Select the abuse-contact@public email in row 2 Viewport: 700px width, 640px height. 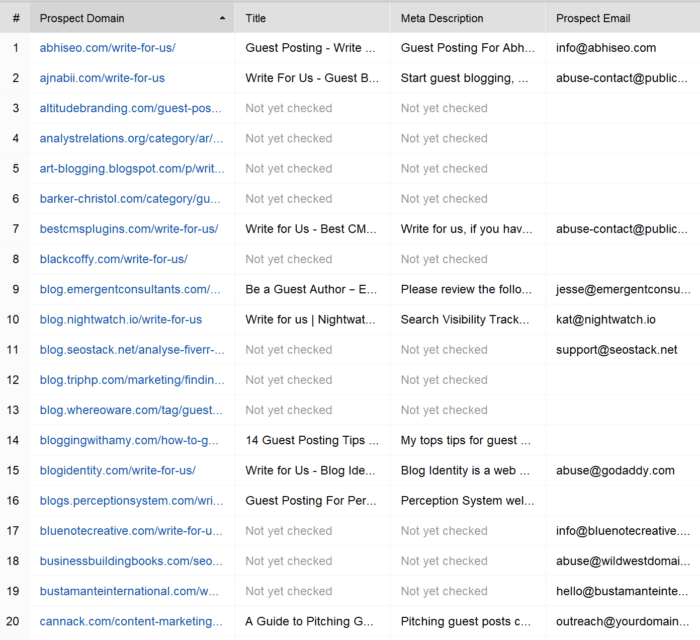pos(621,78)
